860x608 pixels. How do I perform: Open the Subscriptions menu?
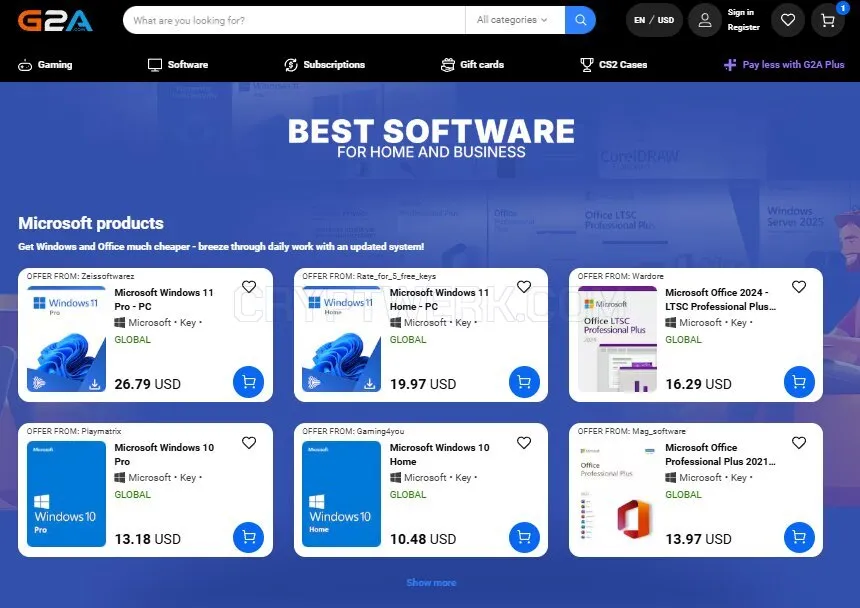[325, 65]
